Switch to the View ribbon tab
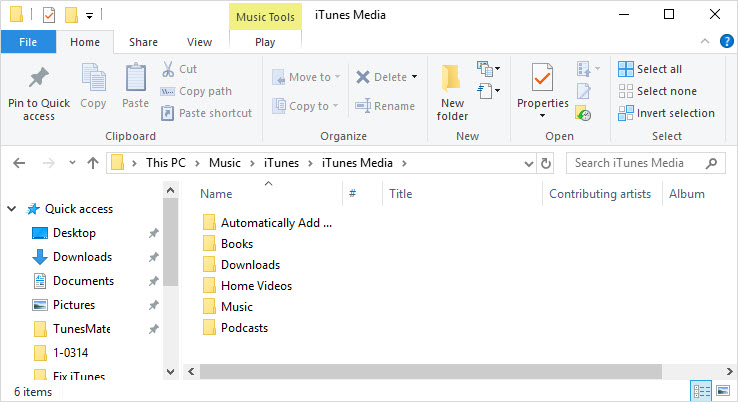 point(199,42)
